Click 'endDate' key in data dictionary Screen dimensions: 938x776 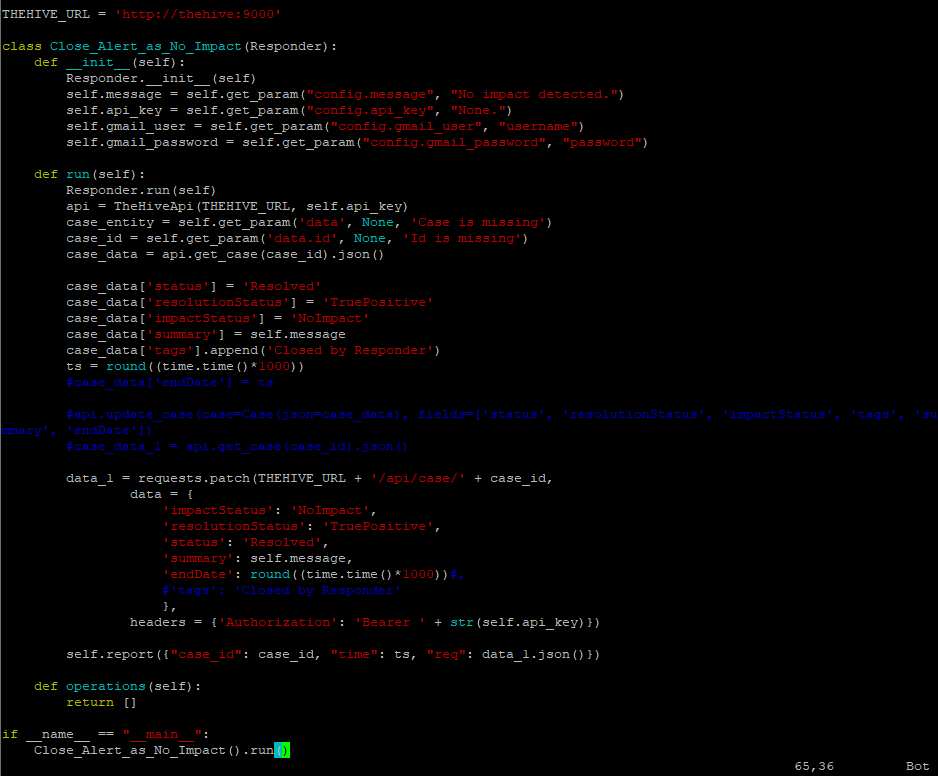(x=198, y=574)
